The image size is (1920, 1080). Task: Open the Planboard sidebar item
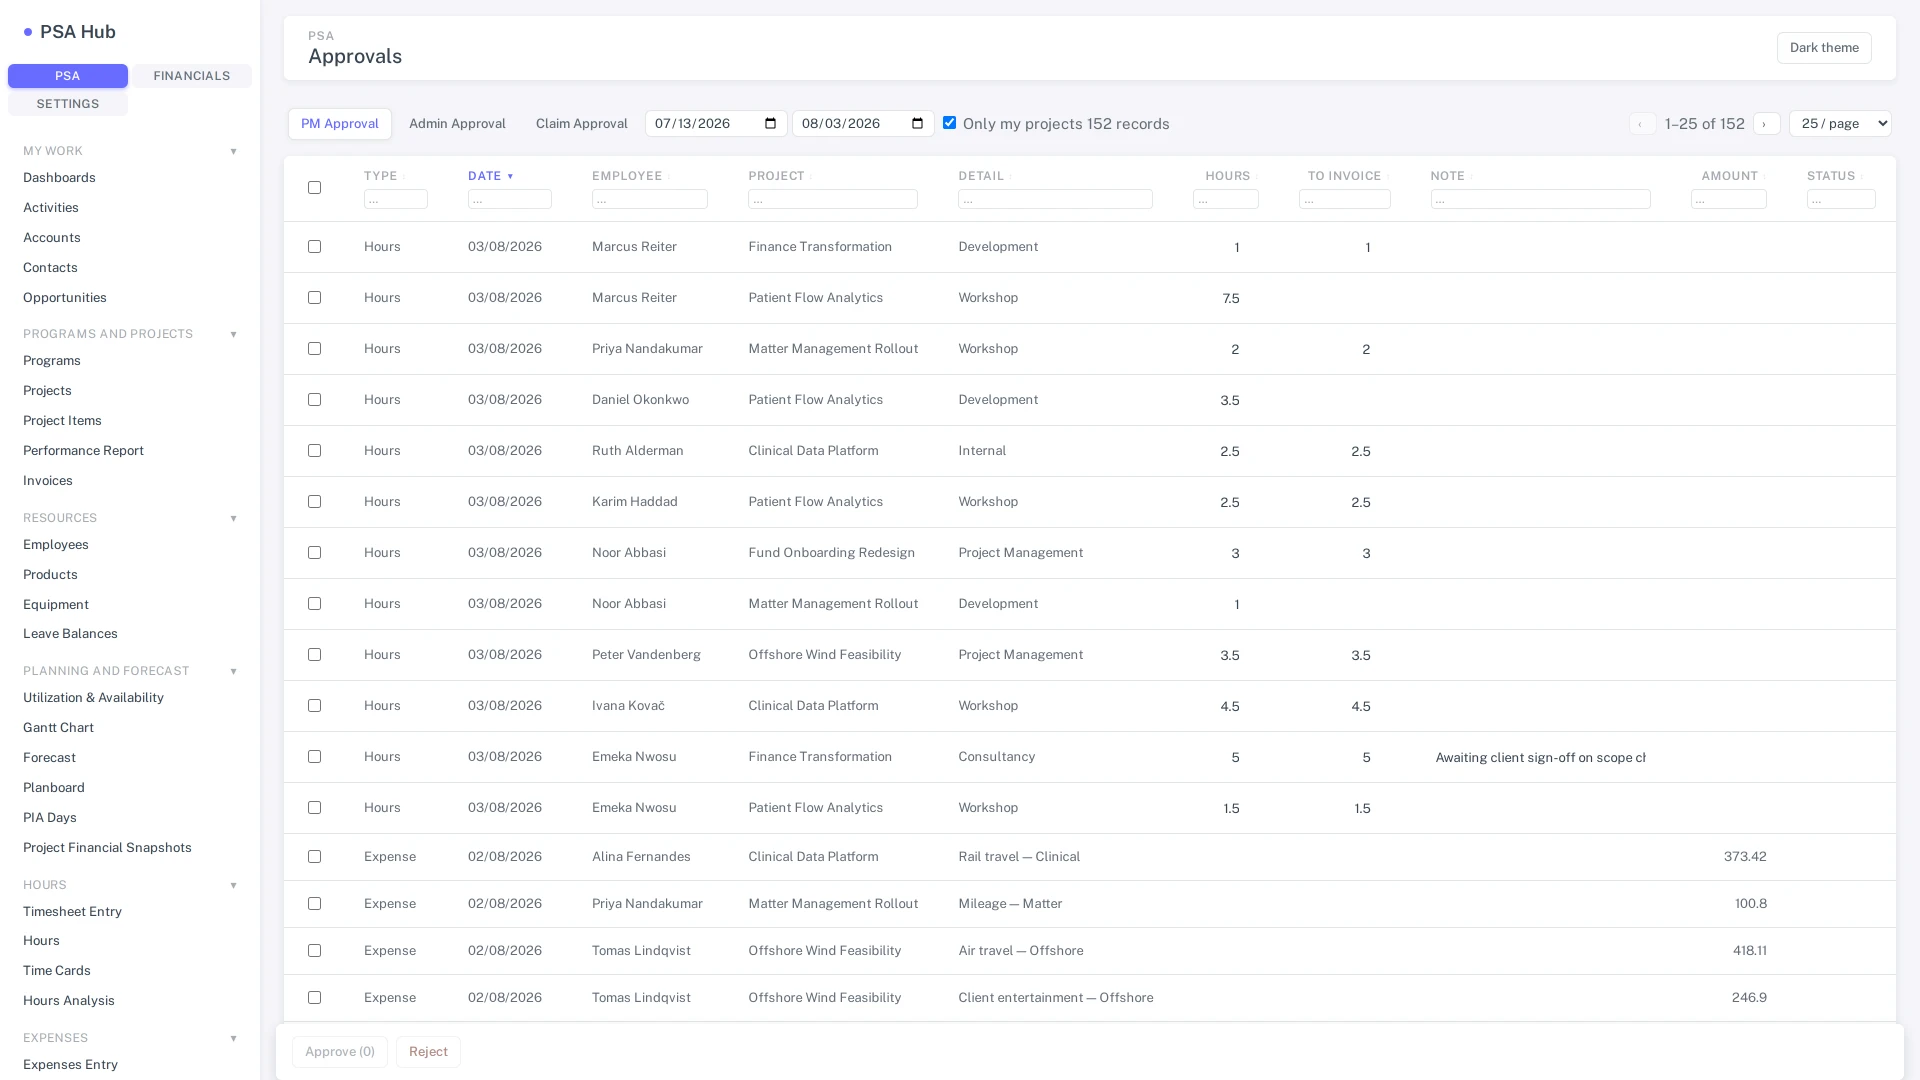54,788
